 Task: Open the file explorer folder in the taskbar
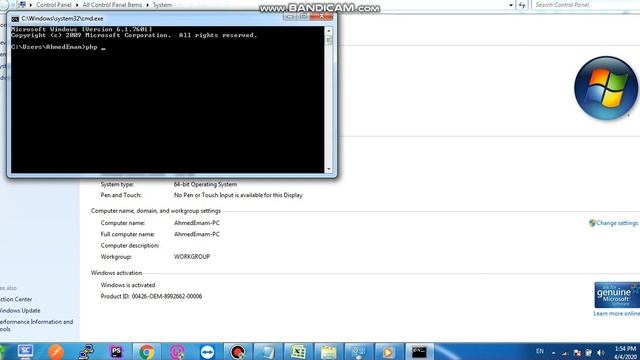point(328,351)
